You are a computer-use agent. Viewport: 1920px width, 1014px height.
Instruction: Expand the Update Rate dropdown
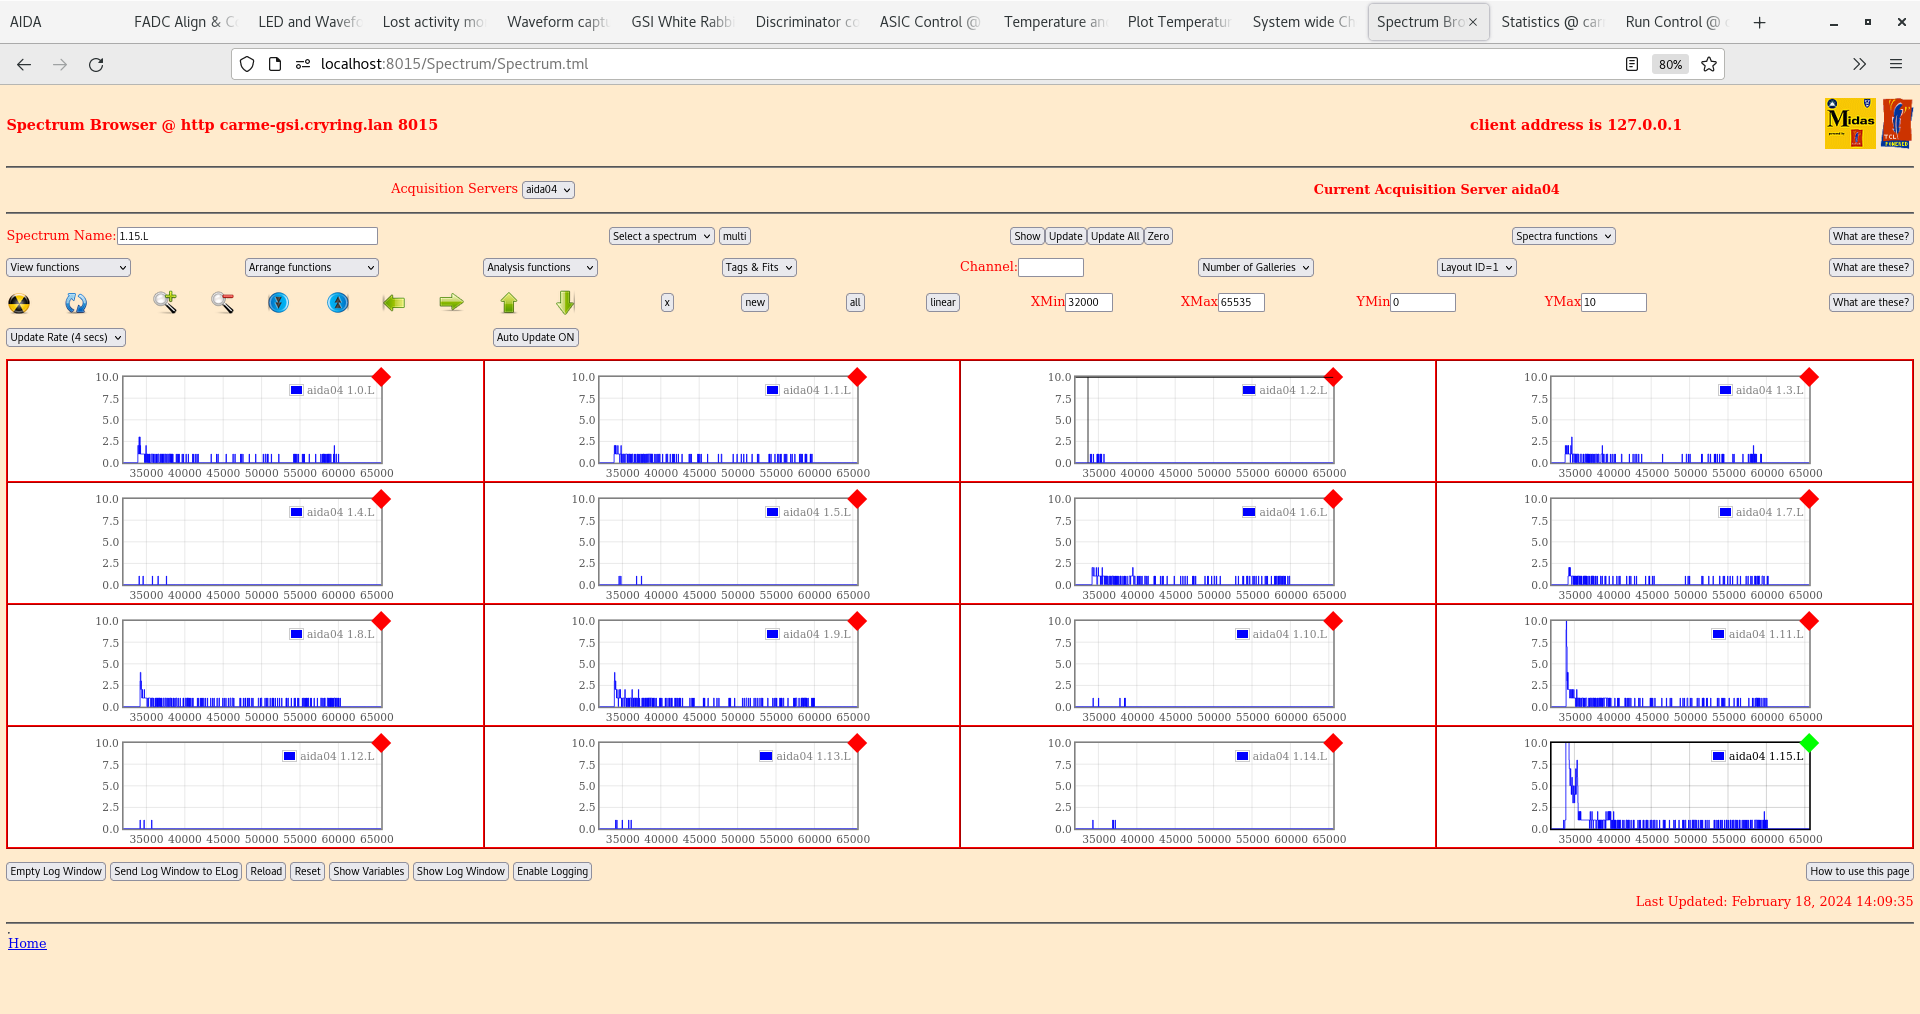pyautogui.click(x=66, y=338)
